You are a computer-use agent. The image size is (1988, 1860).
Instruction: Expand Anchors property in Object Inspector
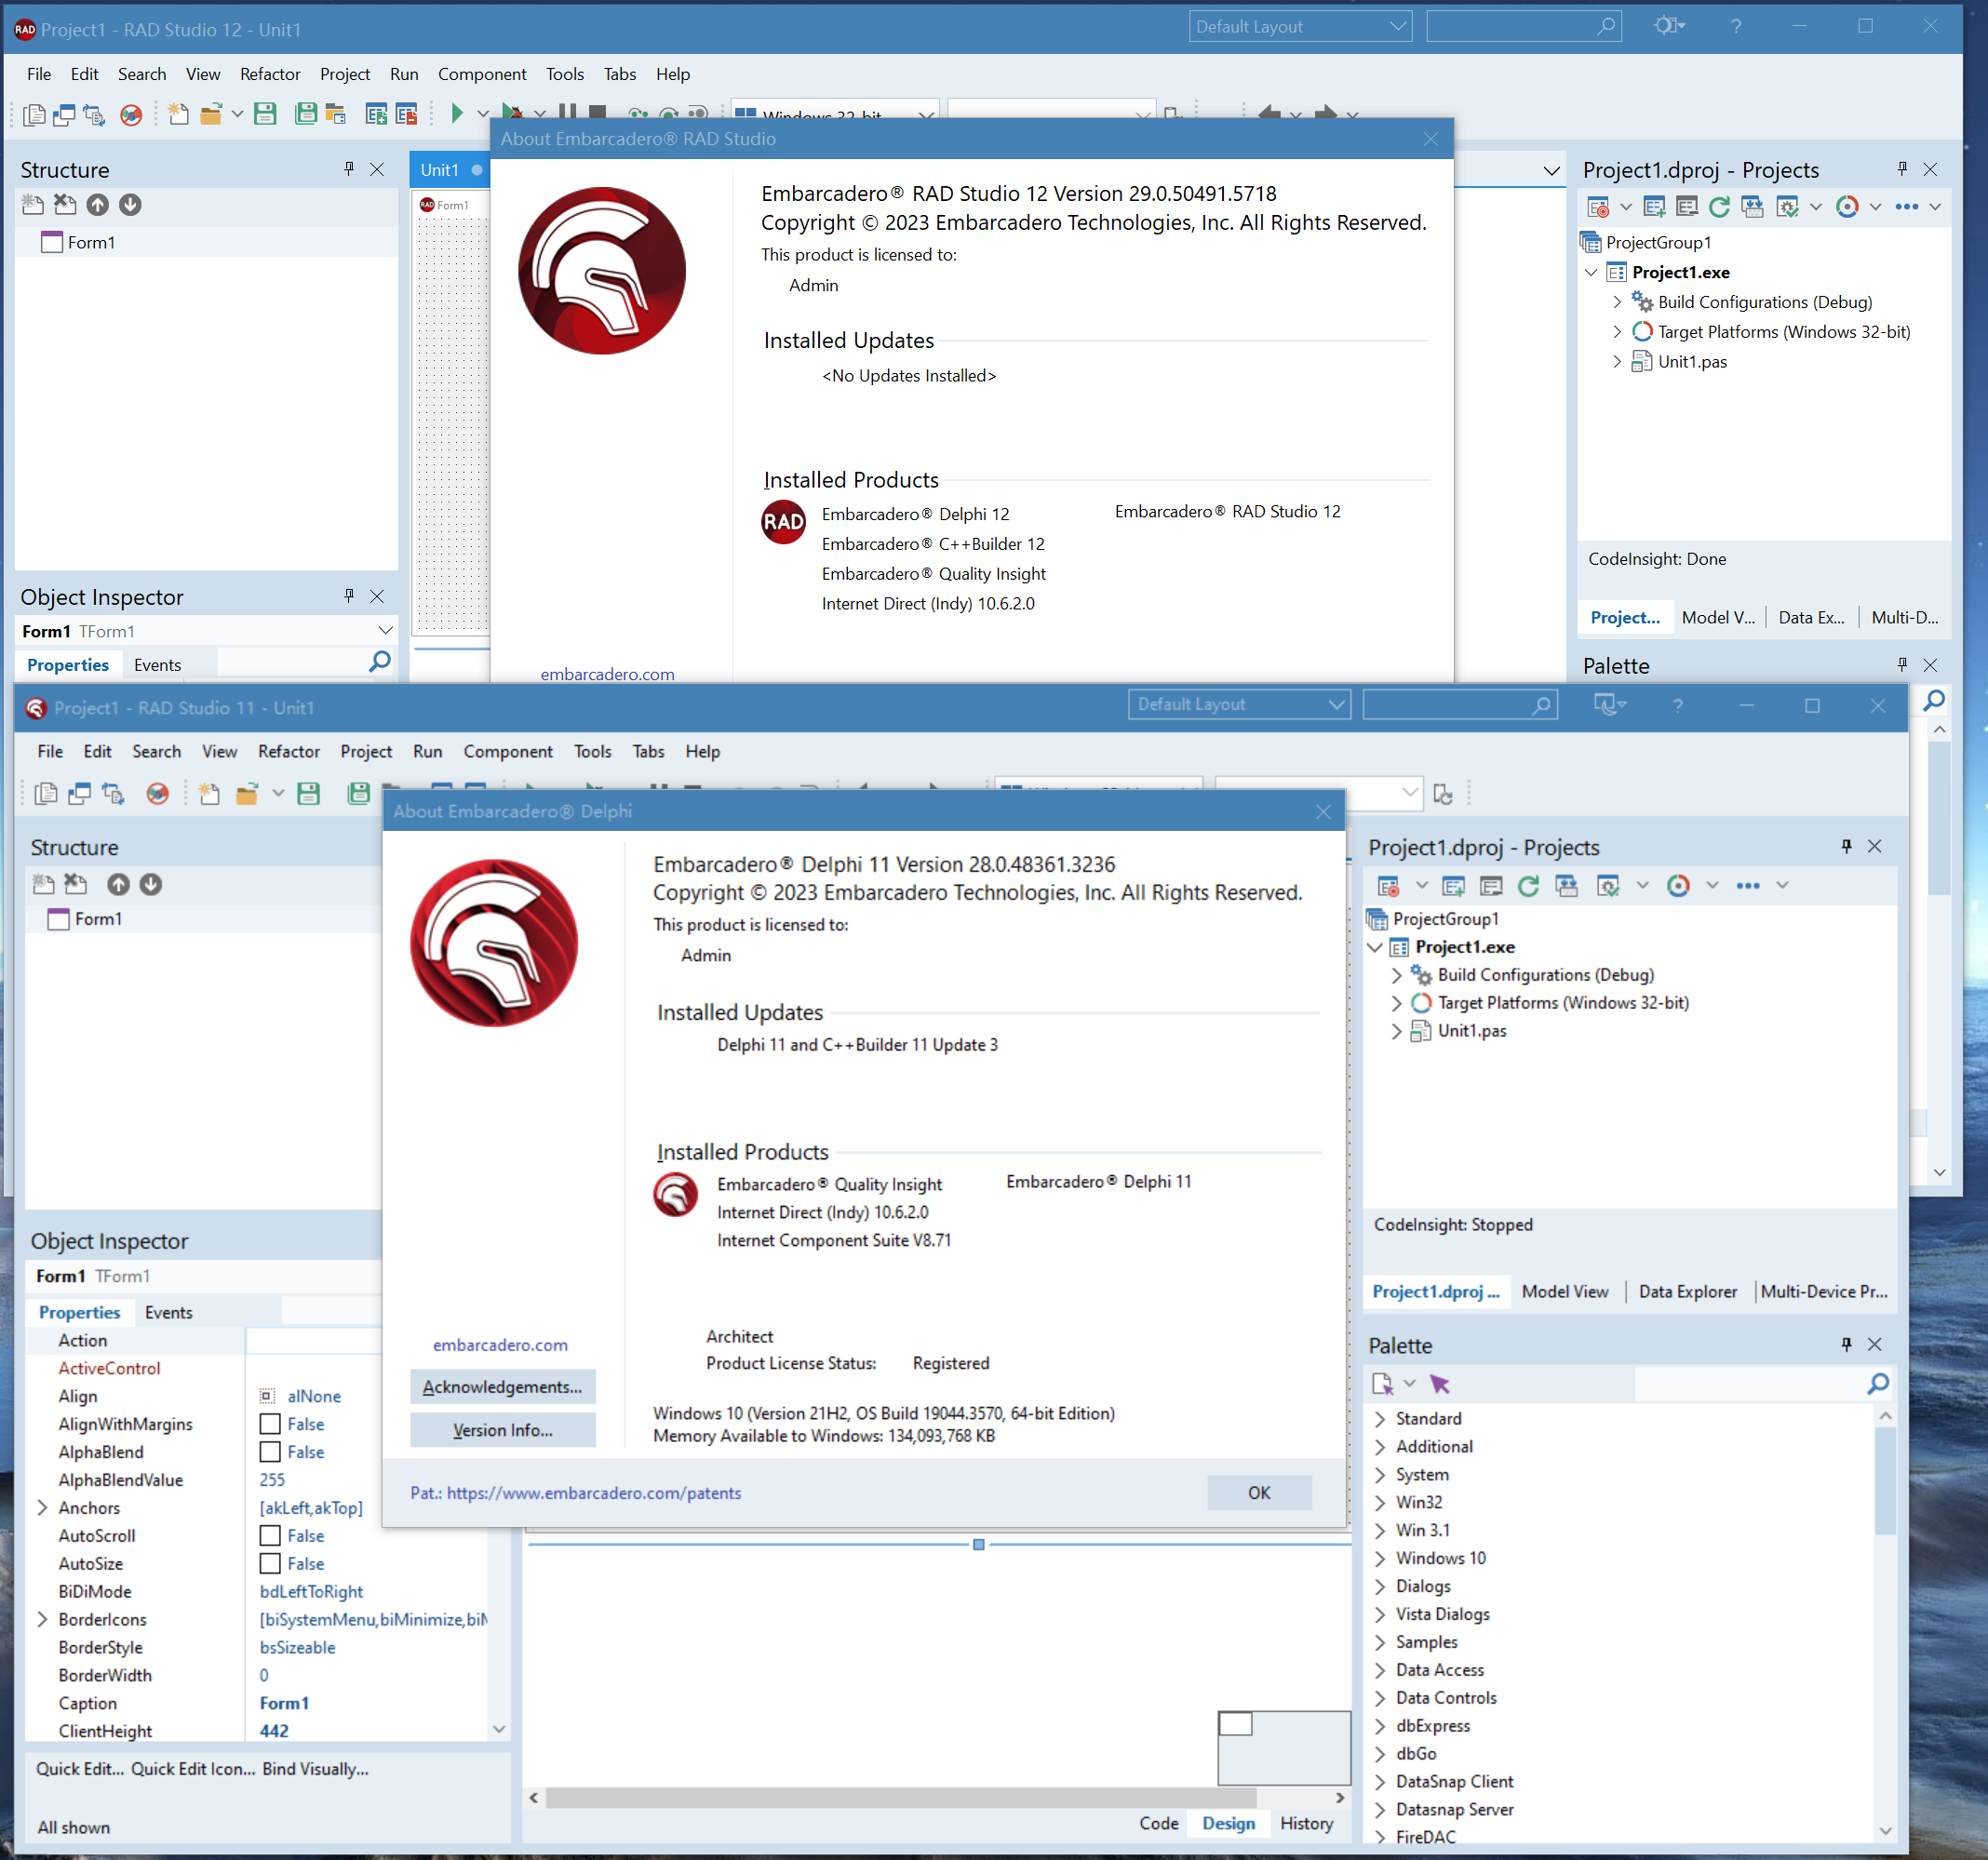tap(42, 1508)
